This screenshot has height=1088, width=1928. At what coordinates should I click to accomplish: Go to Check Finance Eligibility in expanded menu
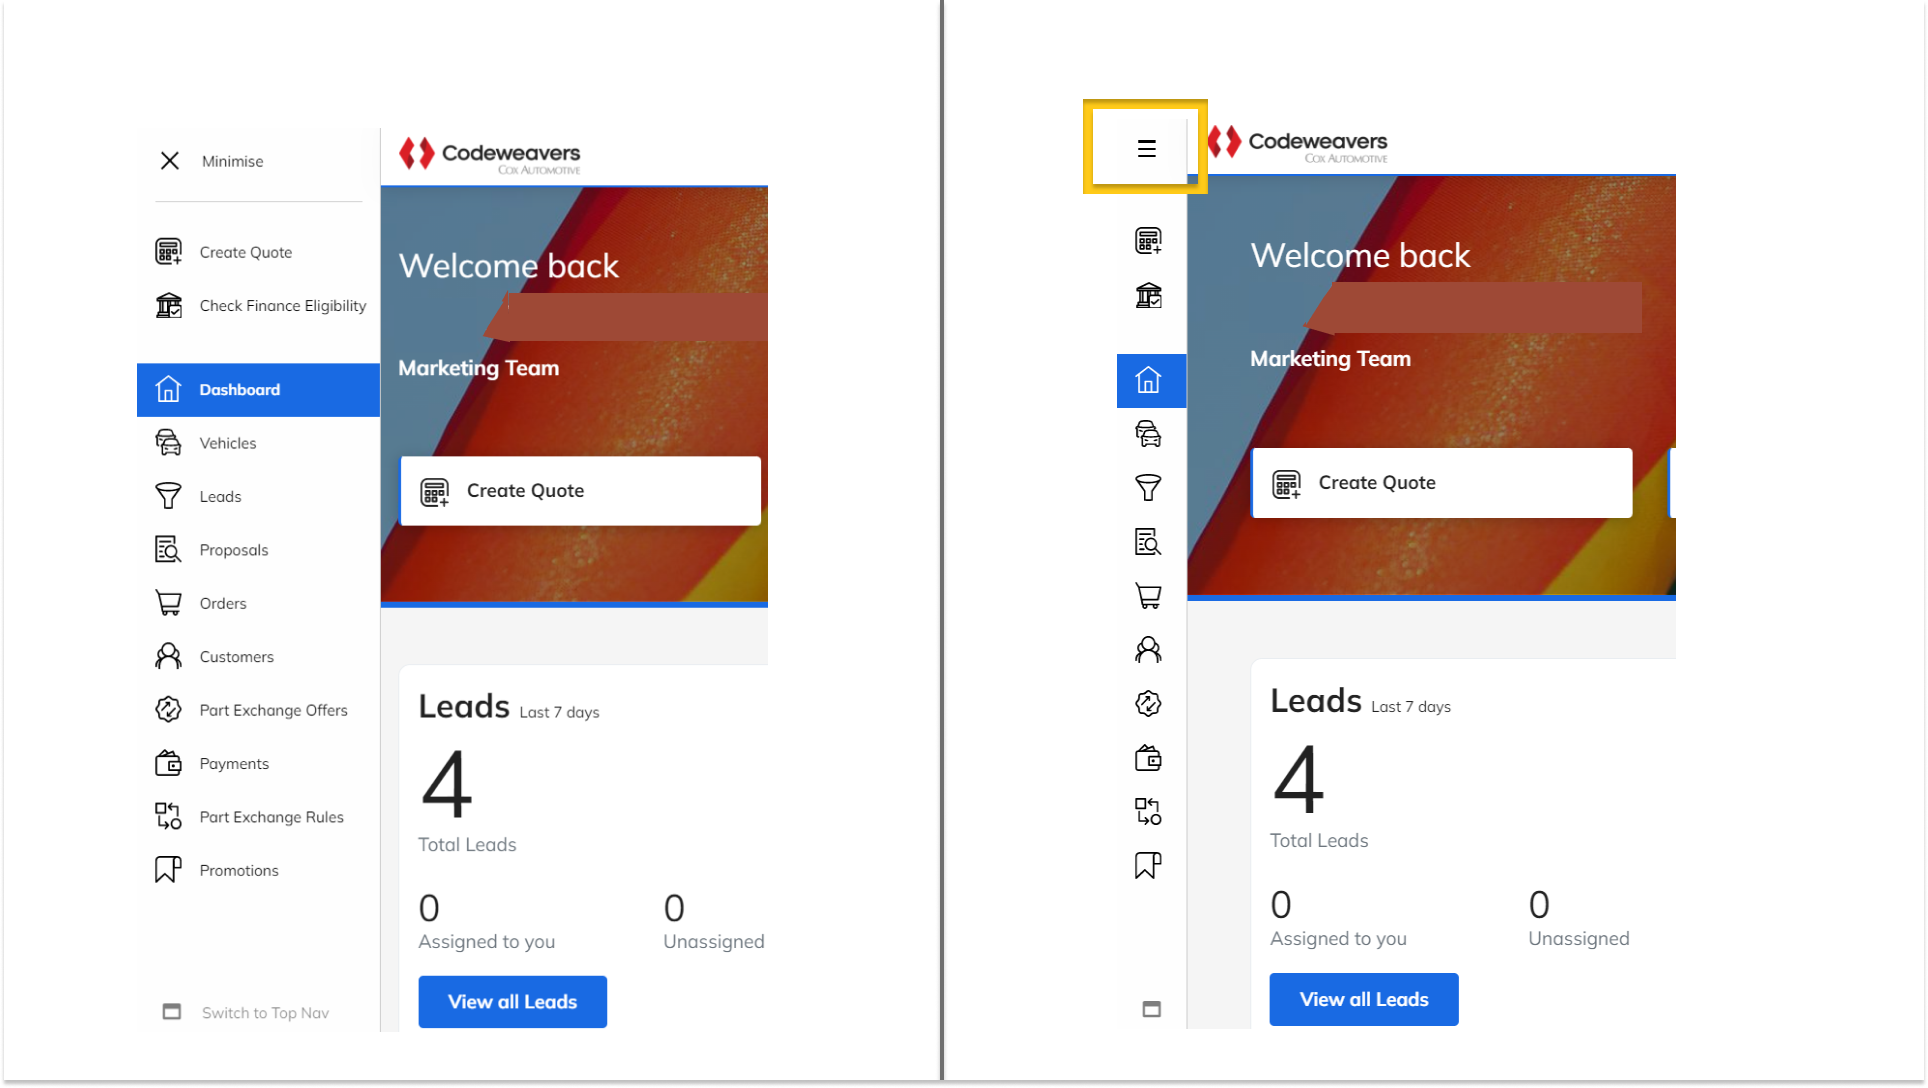pyautogui.click(x=258, y=306)
